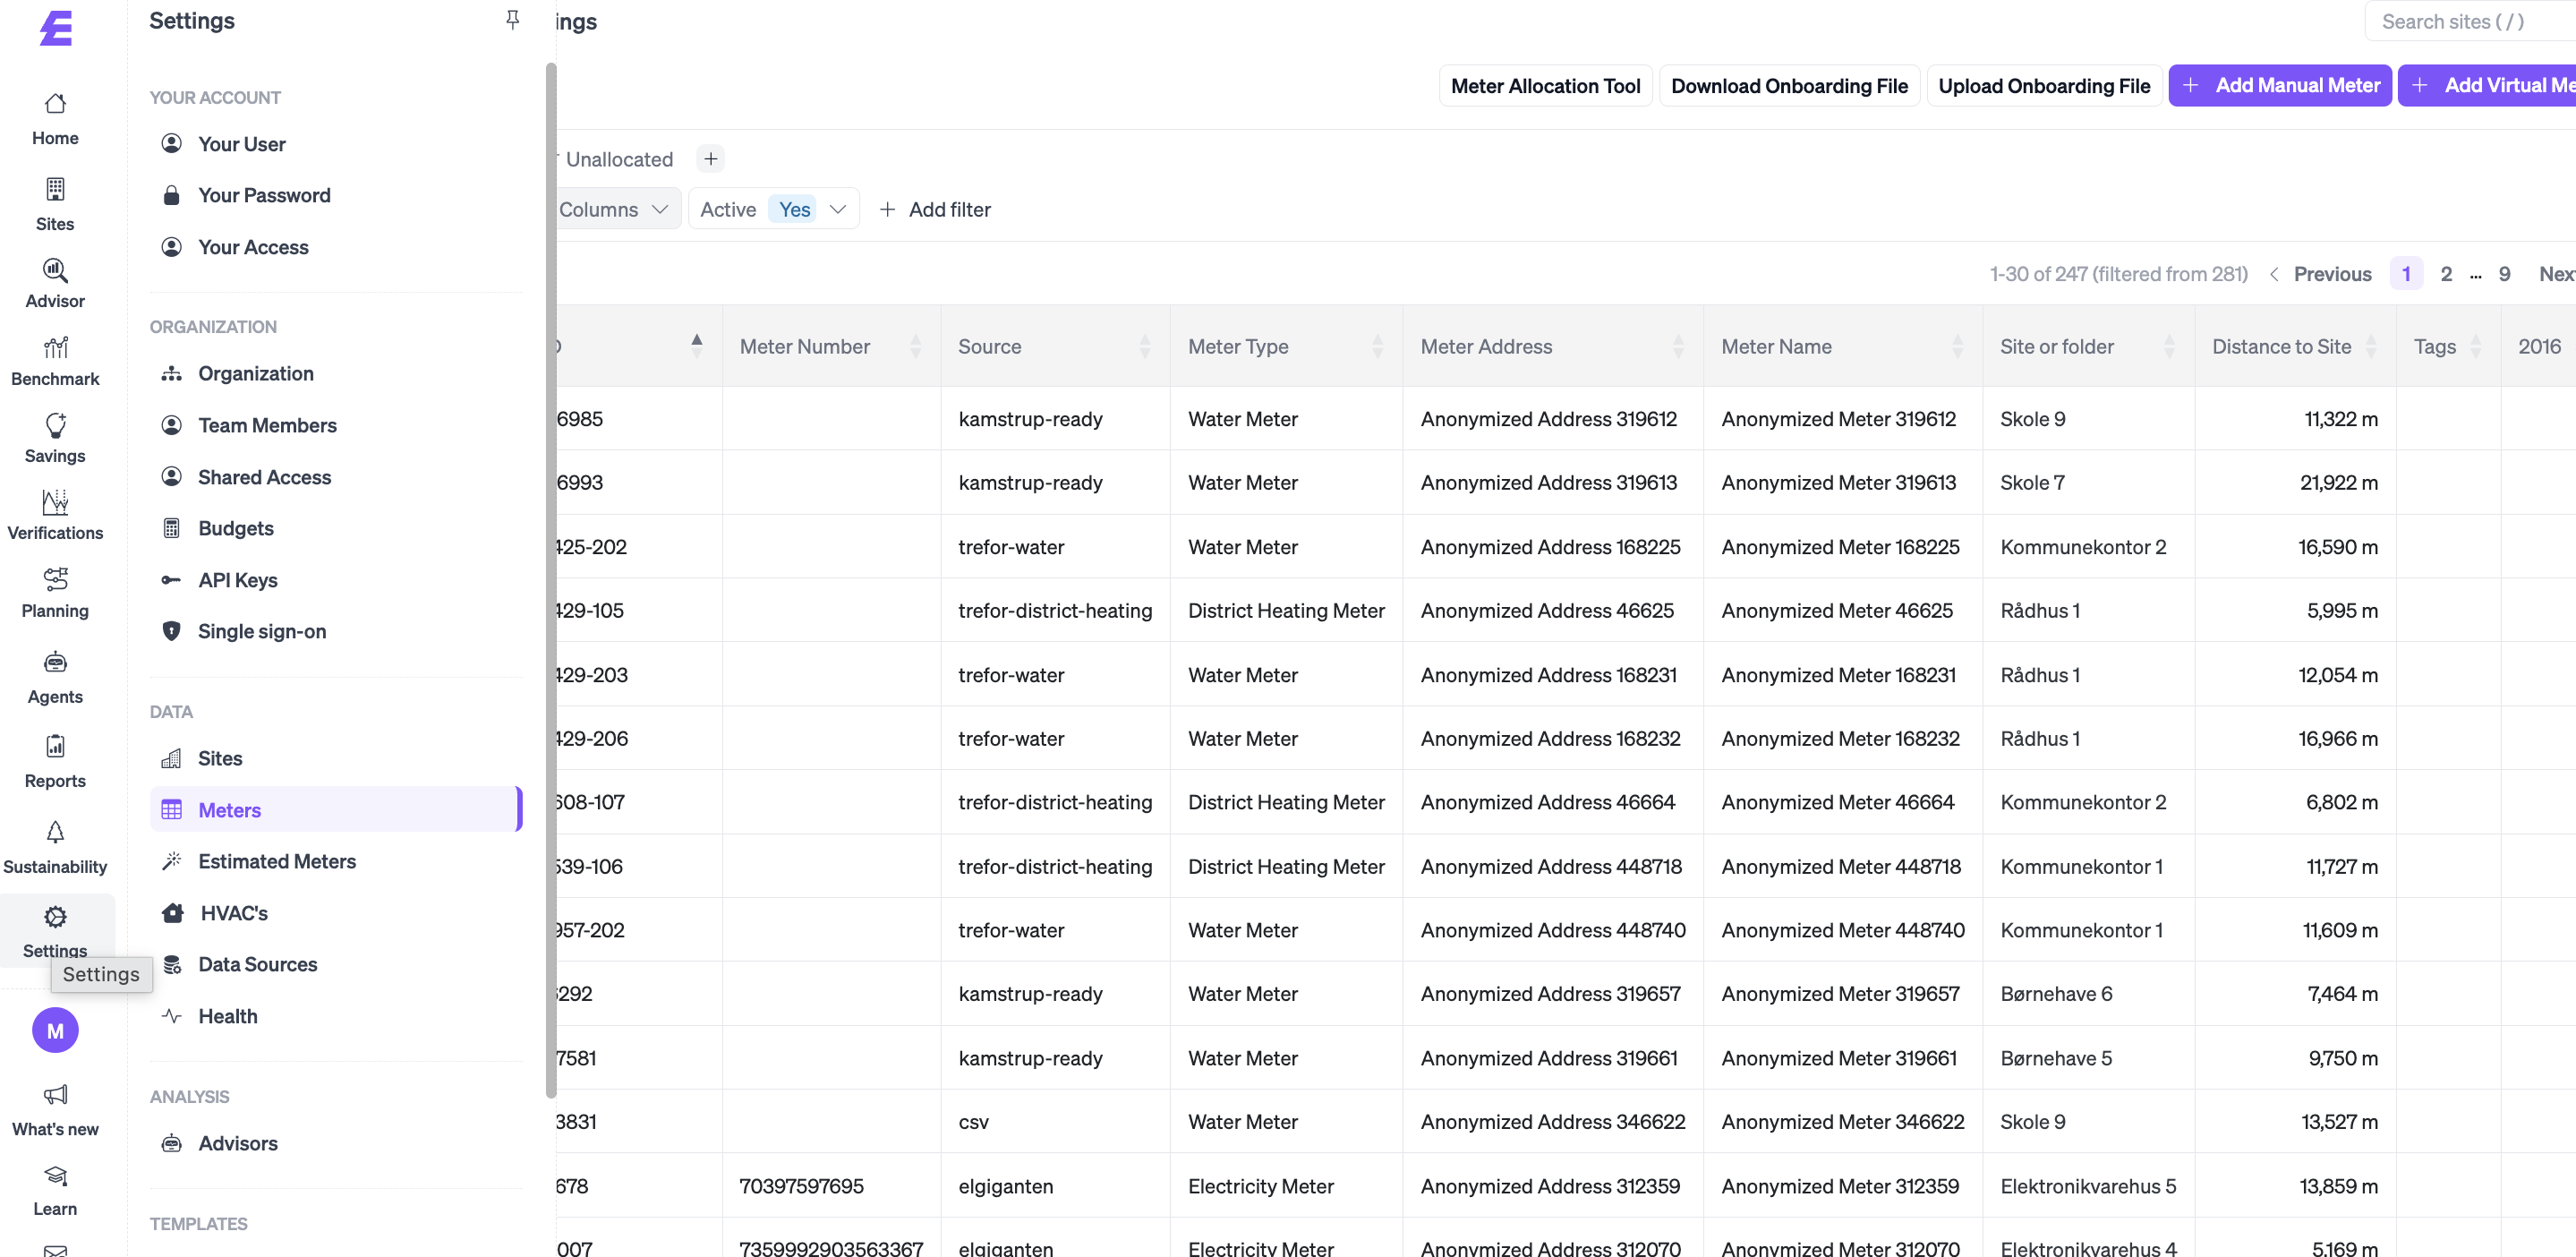Open Shared Access settings

click(336, 477)
